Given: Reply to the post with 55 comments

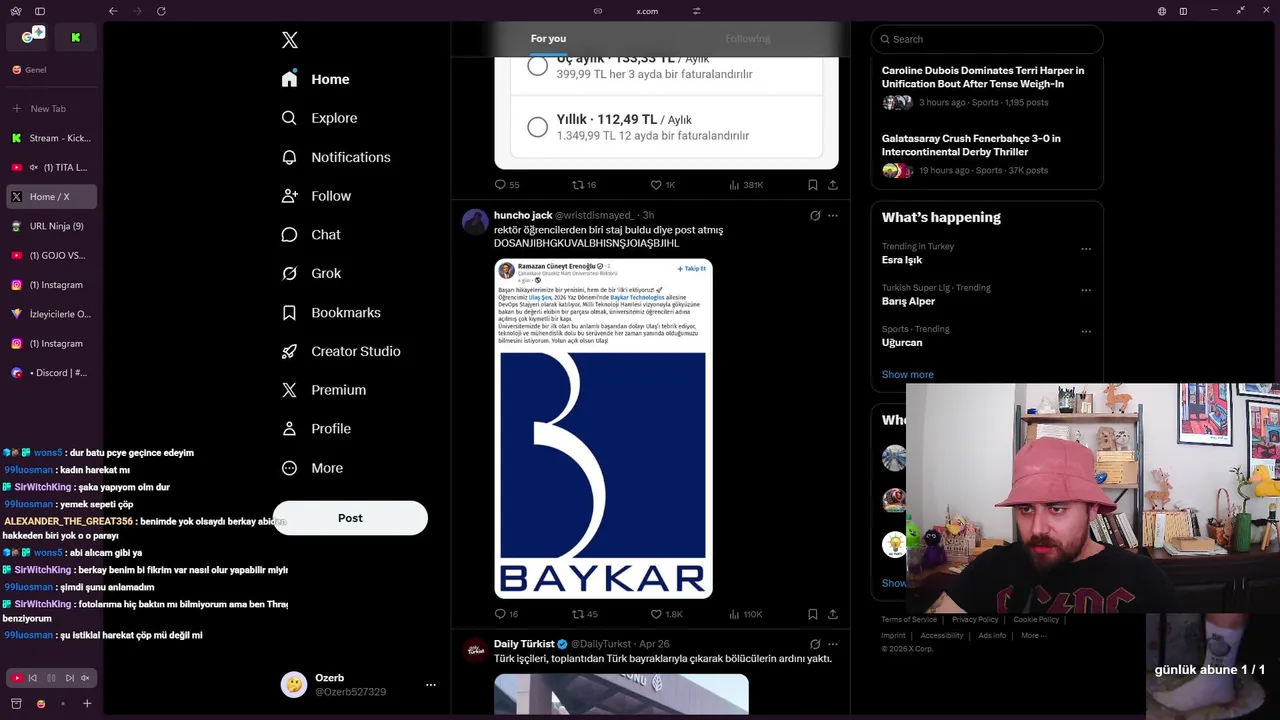Looking at the screenshot, I should [x=506, y=185].
